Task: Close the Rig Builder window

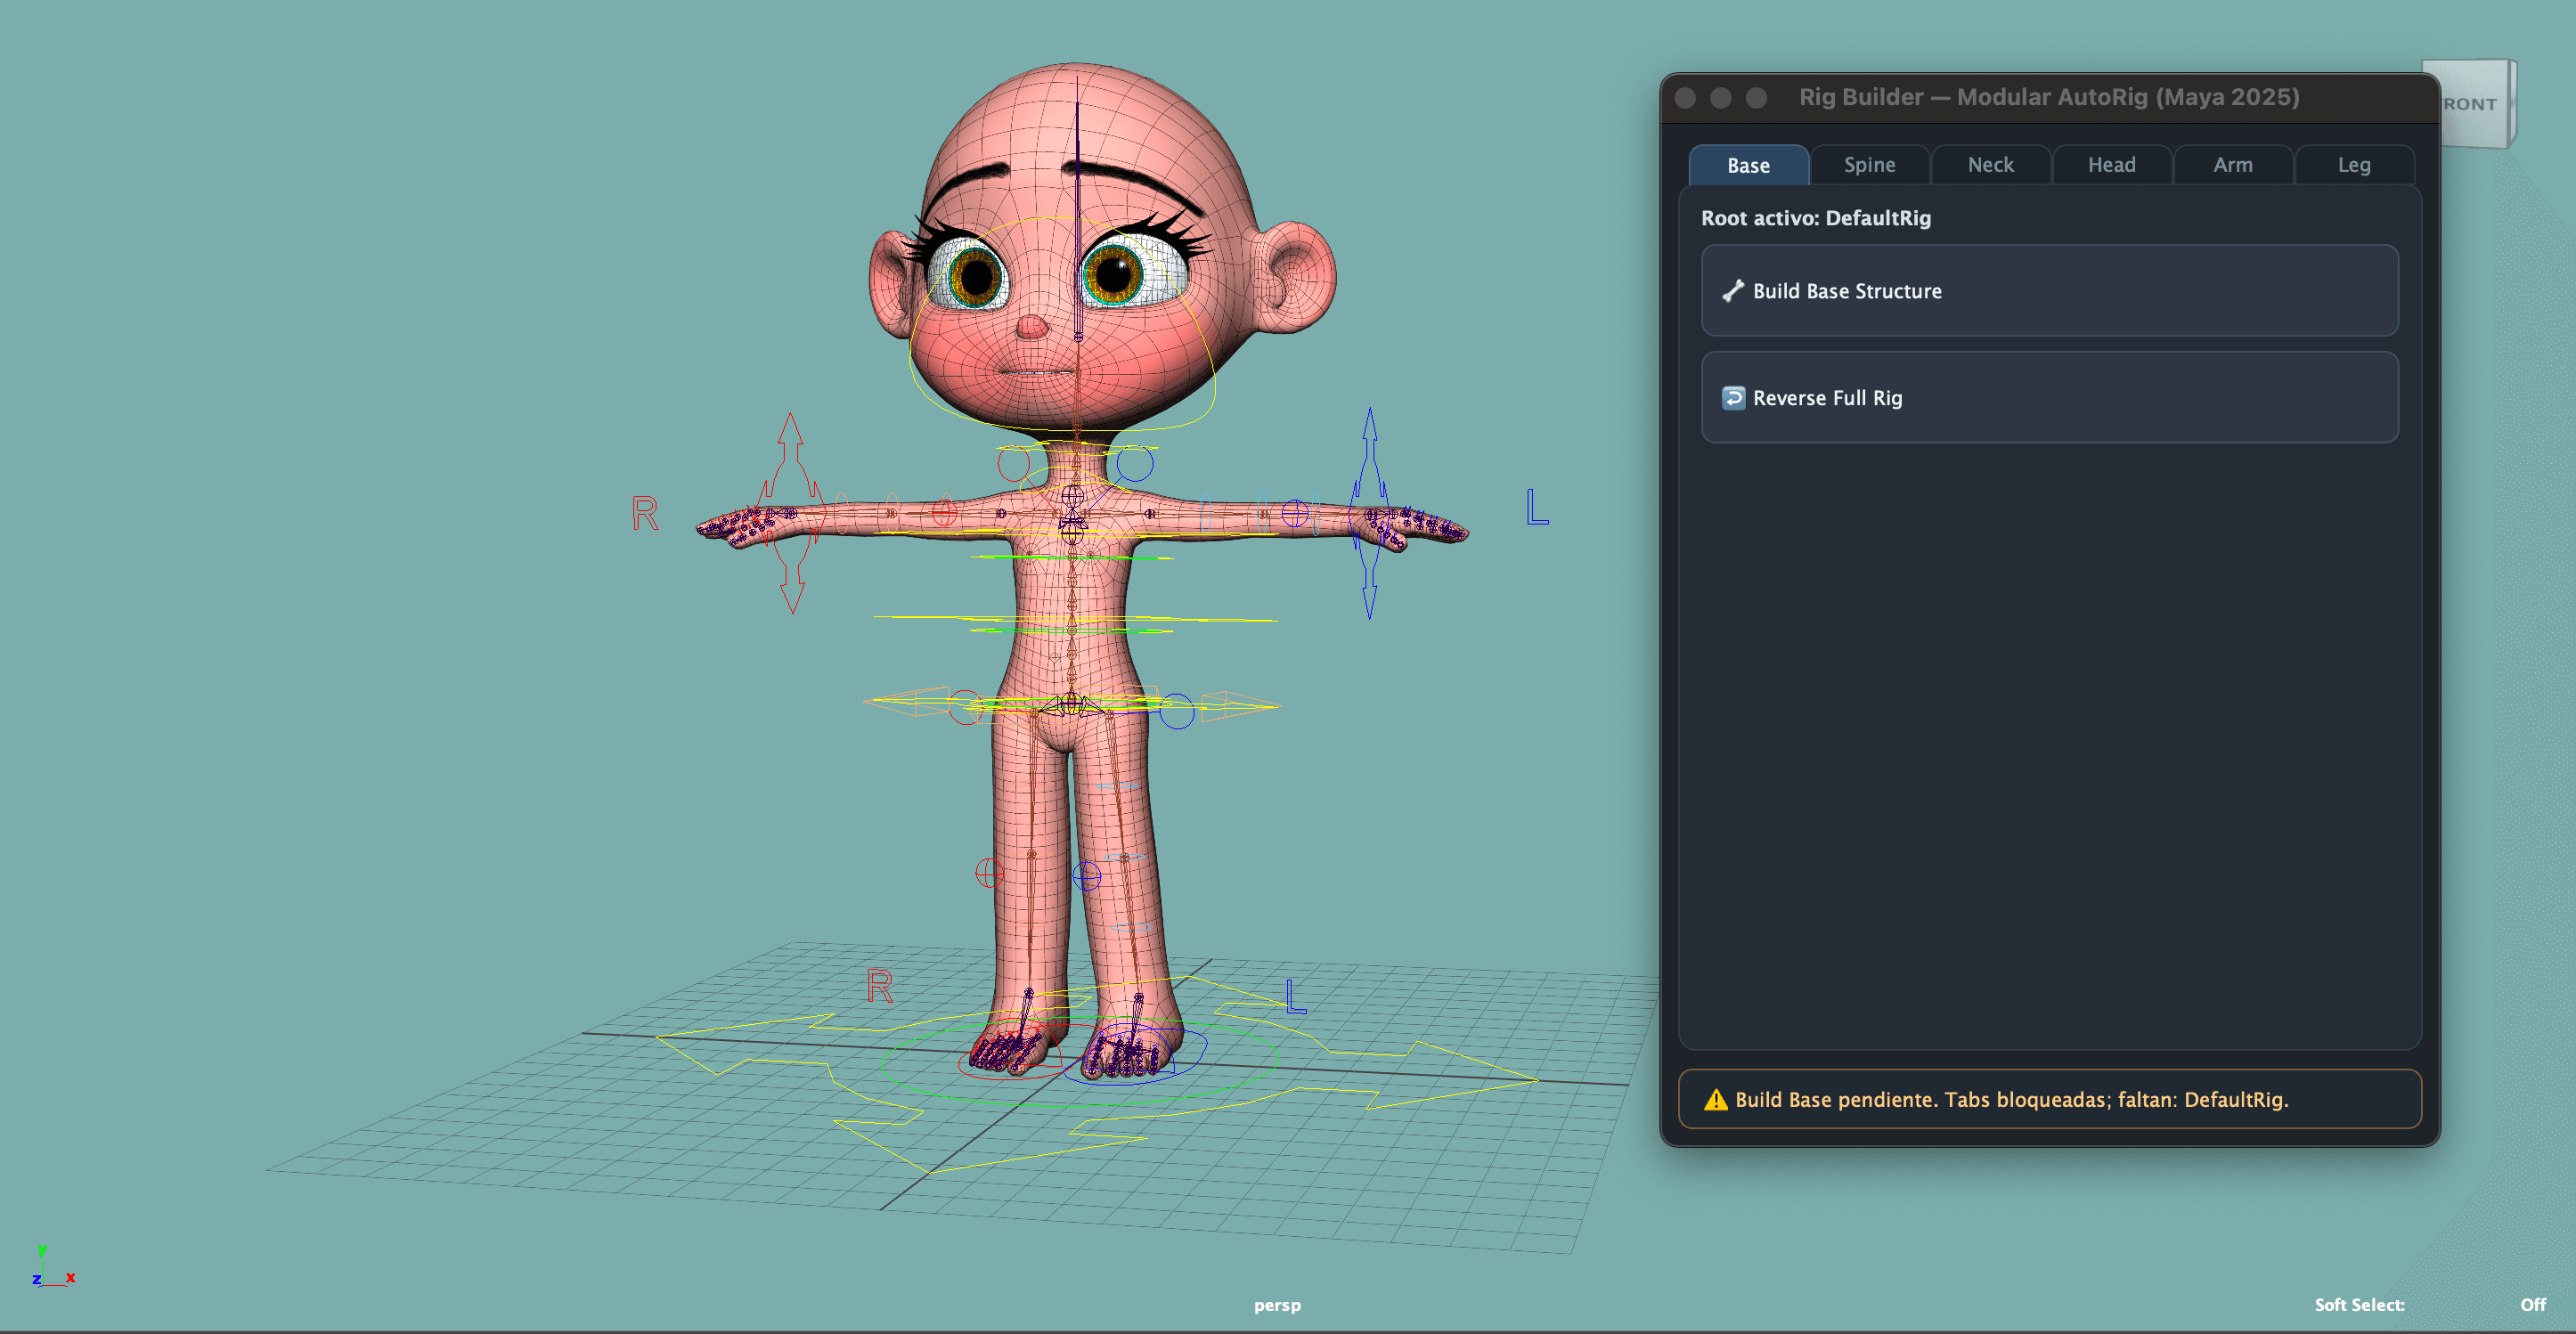Action: pyautogui.click(x=1685, y=98)
